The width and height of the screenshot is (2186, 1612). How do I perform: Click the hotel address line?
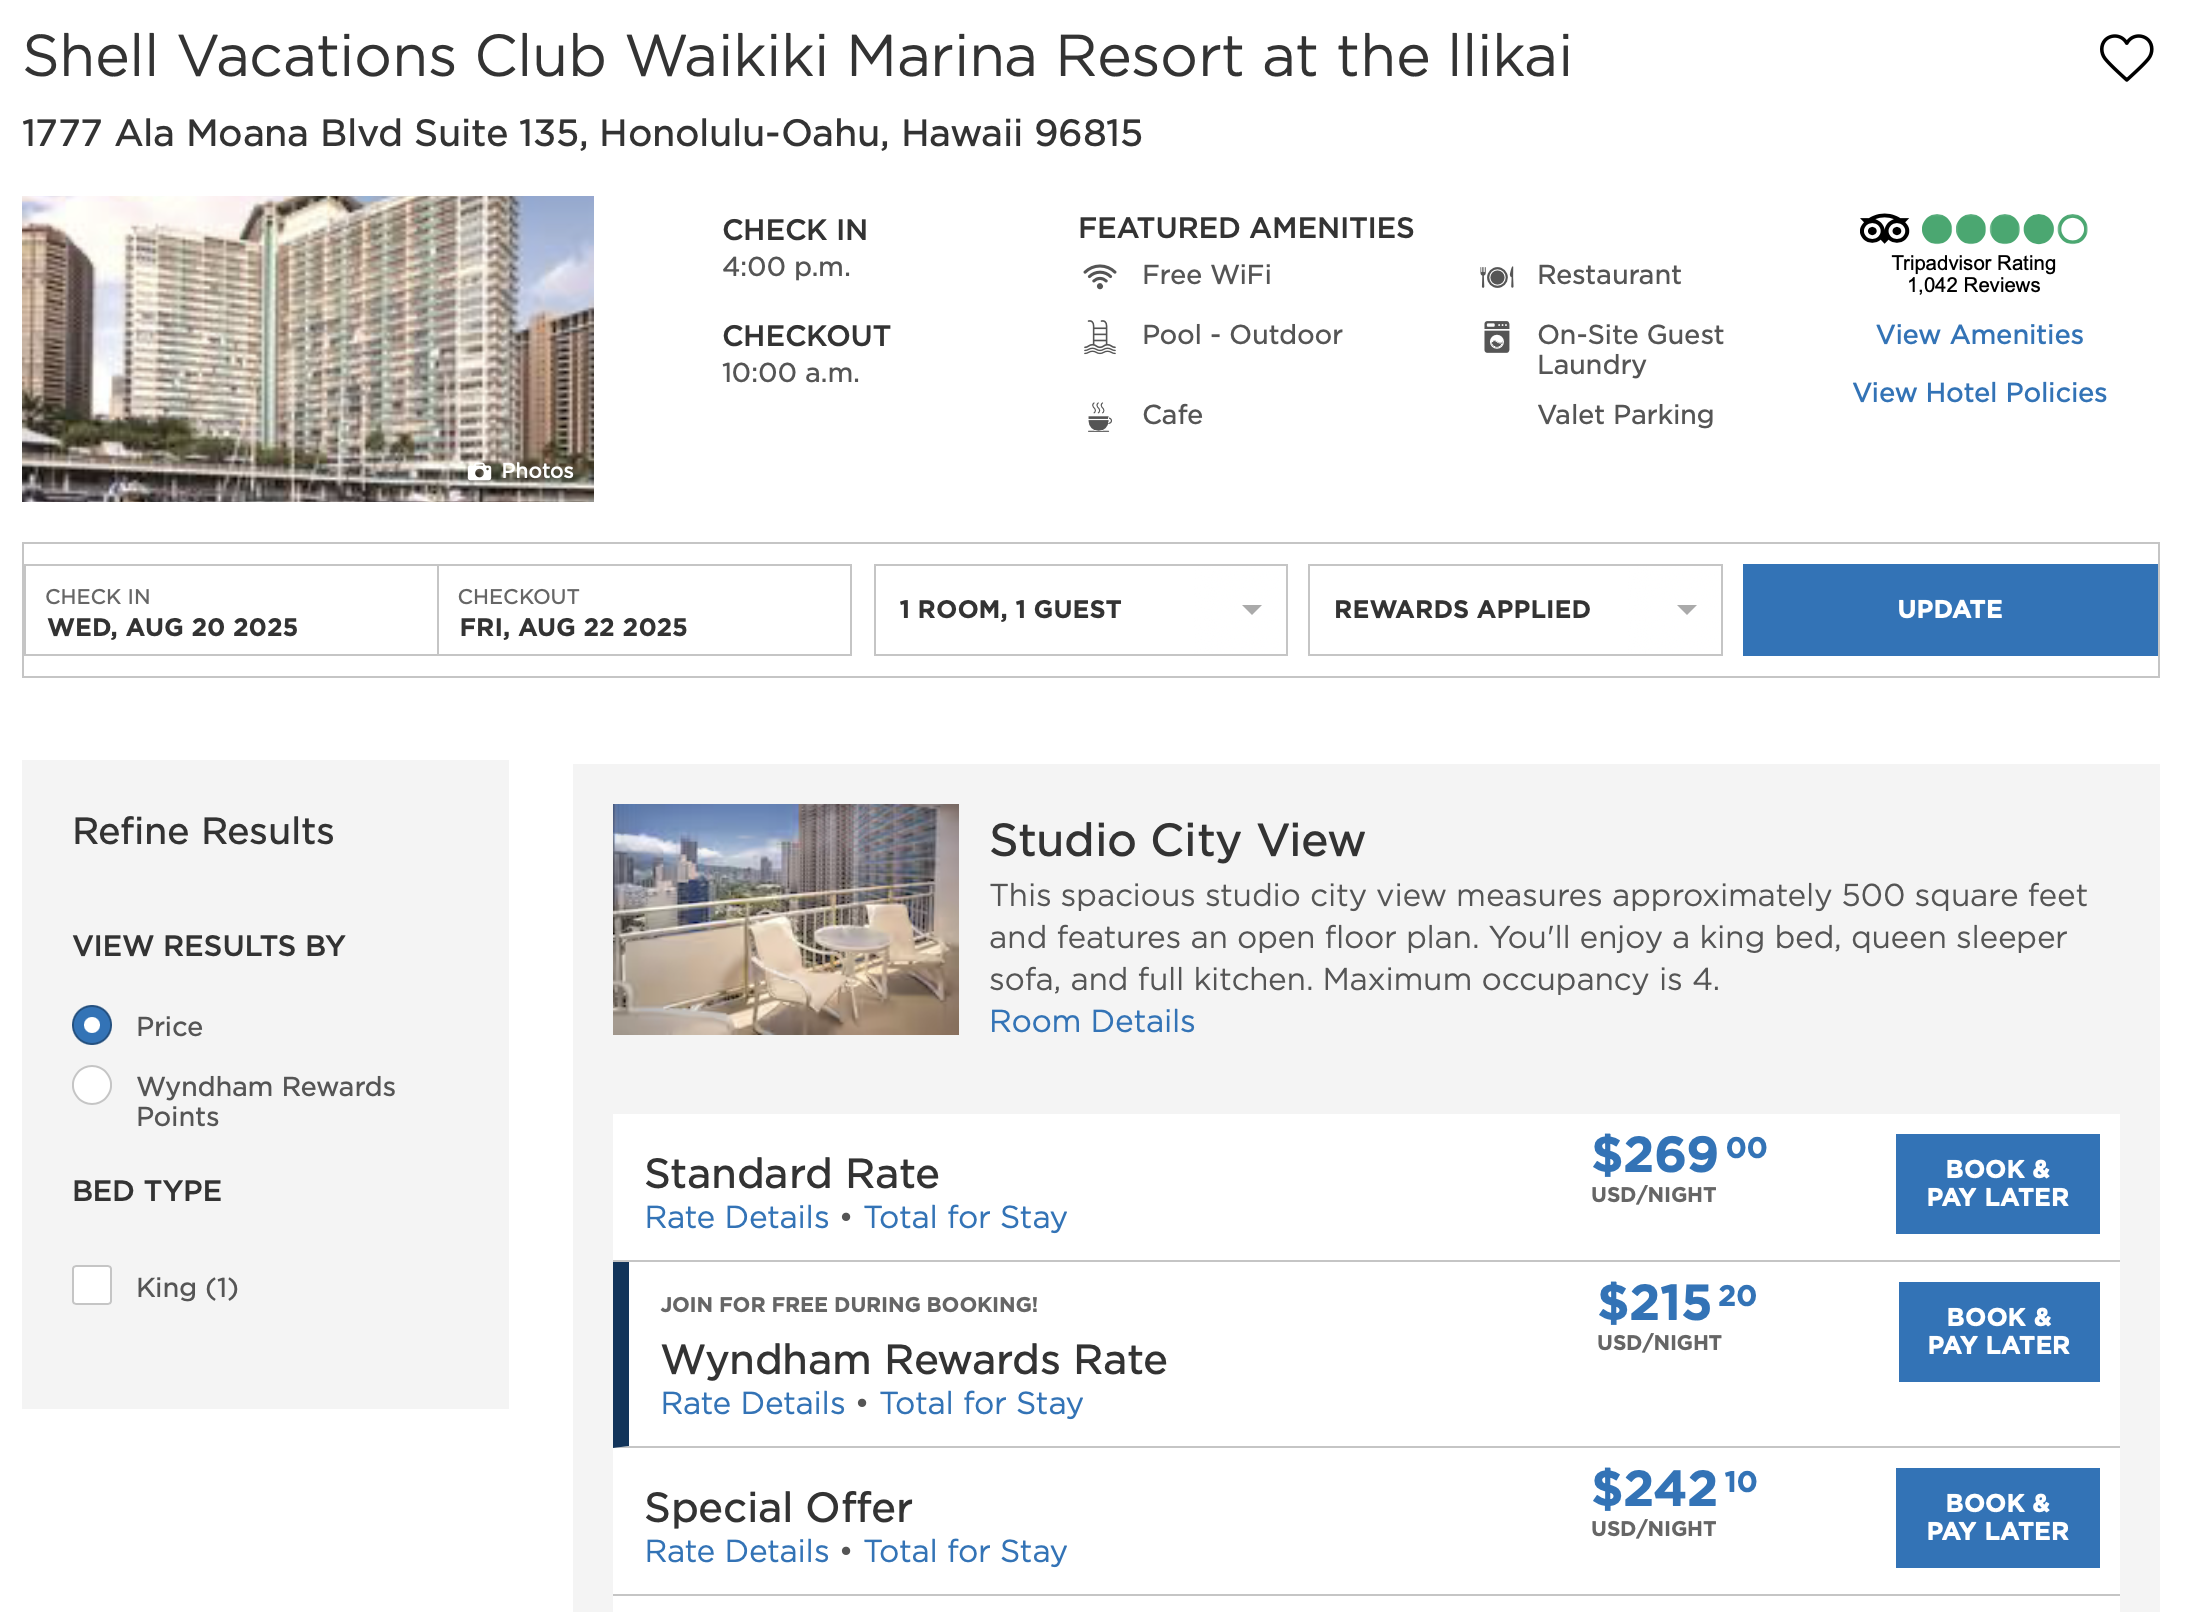[x=582, y=133]
